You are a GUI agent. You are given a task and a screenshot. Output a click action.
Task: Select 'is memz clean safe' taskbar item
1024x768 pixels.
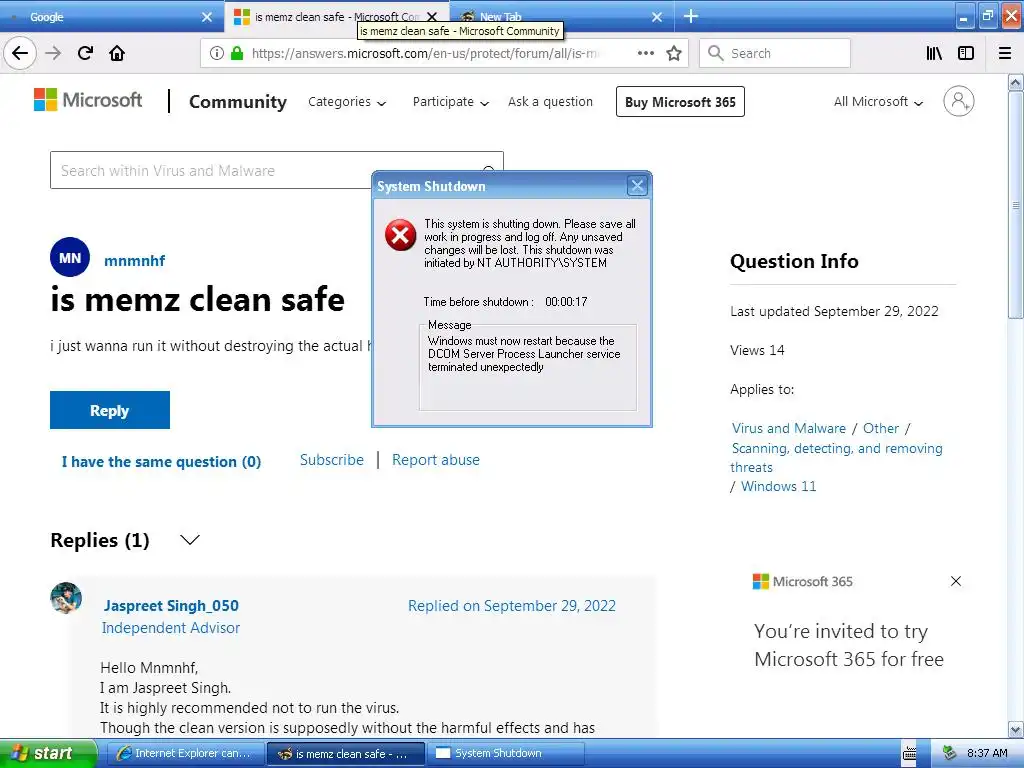[x=345, y=753]
